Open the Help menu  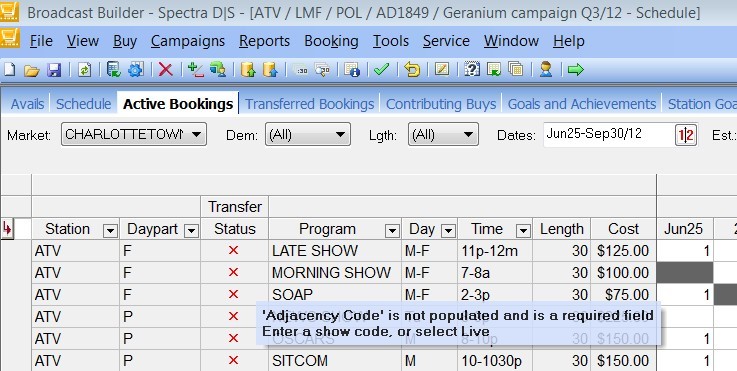coord(569,41)
